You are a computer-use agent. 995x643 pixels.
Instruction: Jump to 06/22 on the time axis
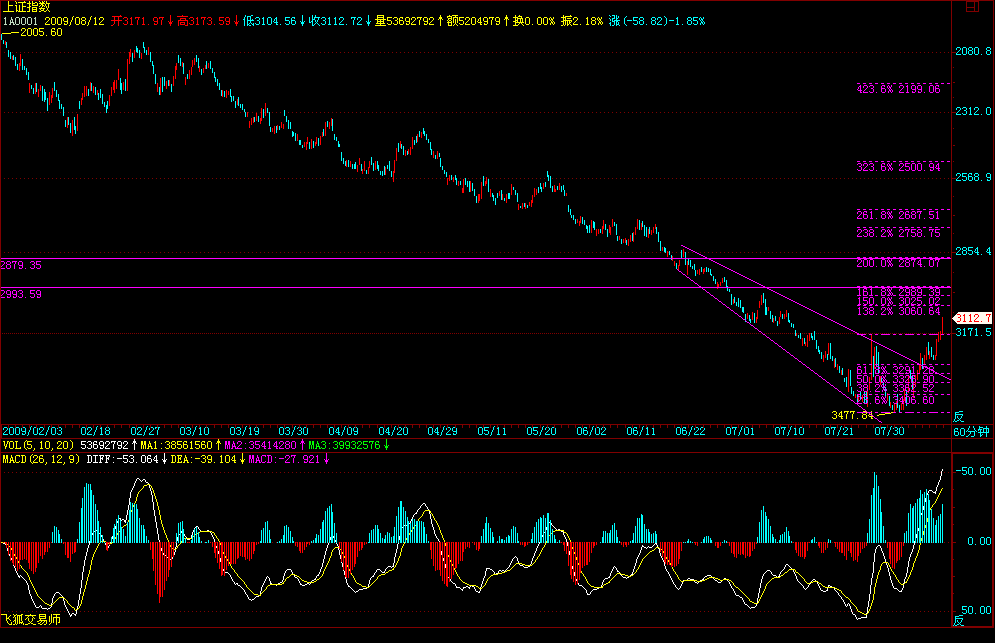(690, 432)
